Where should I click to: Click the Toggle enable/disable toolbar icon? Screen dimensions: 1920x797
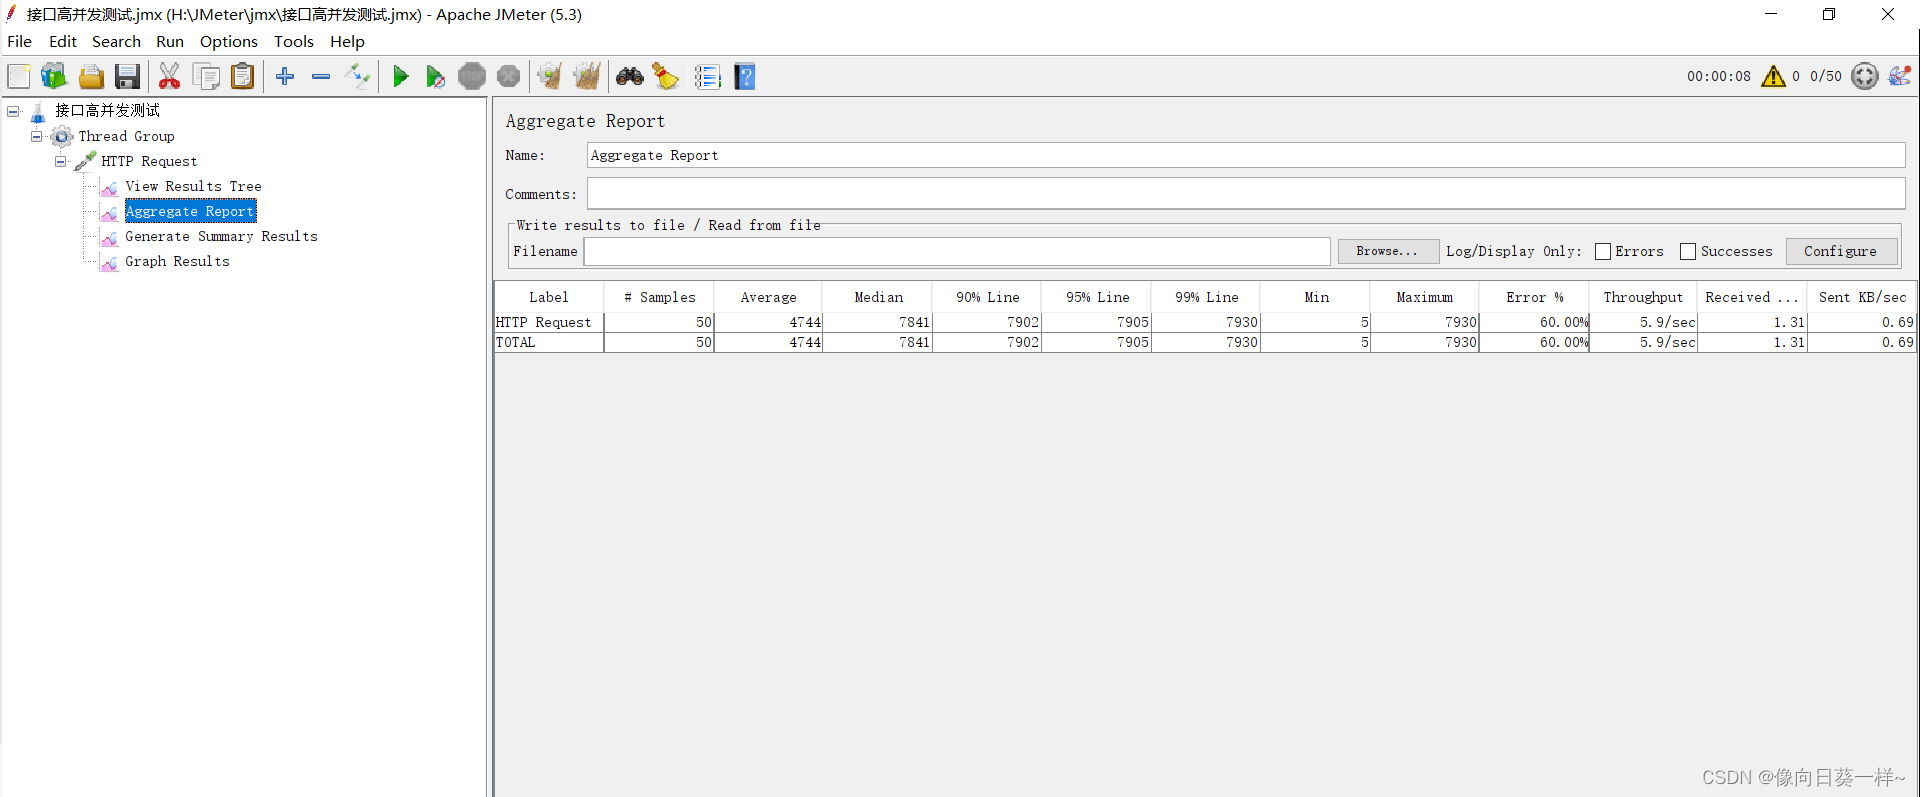click(x=357, y=76)
